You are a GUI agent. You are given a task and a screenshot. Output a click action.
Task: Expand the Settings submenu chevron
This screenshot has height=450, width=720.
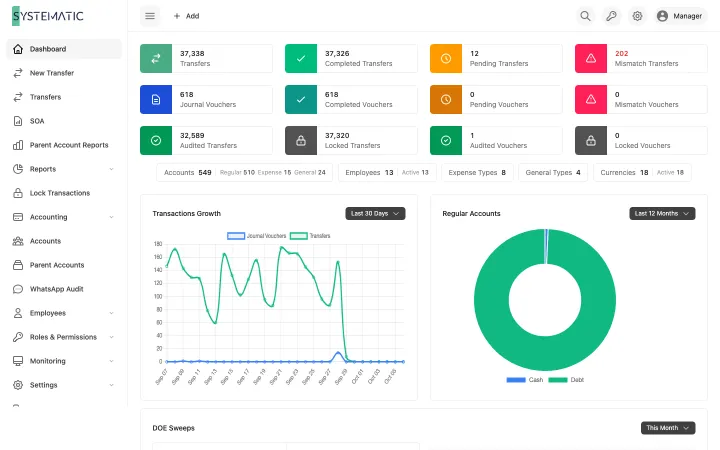pos(111,385)
